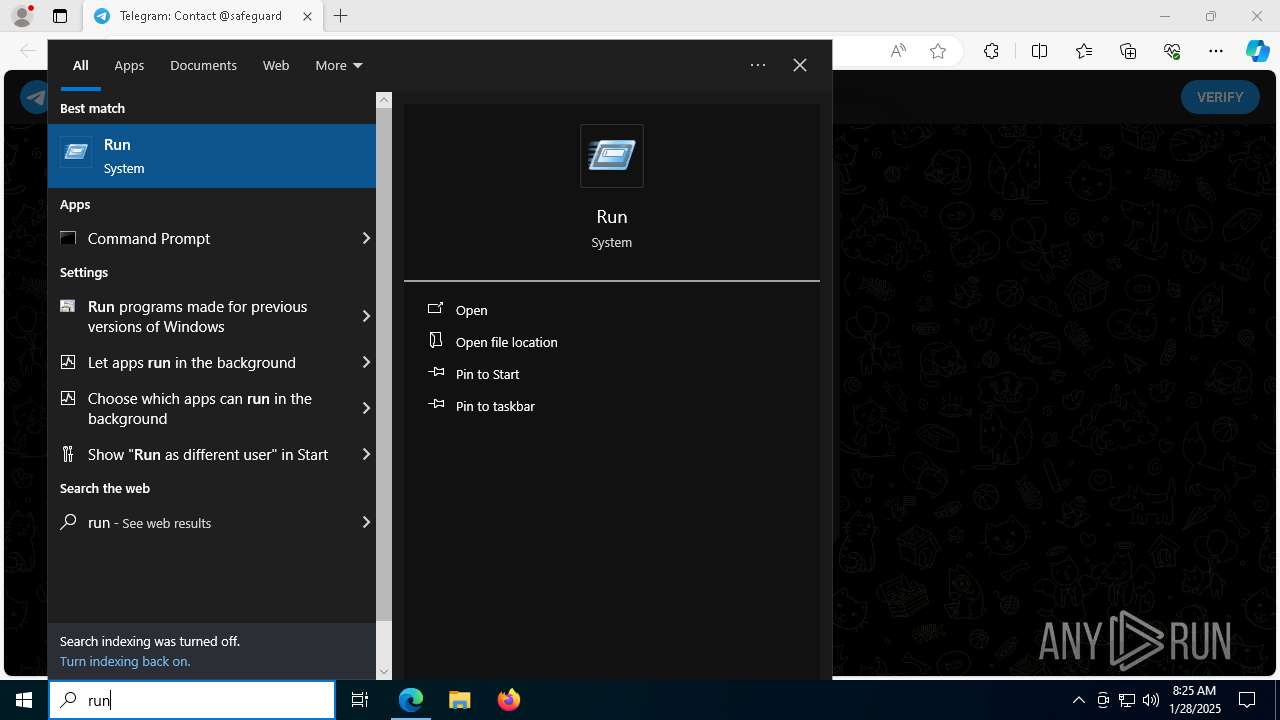Open a new browser tab
The height and width of the screenshot is (720, 1280).
(340, 16)
